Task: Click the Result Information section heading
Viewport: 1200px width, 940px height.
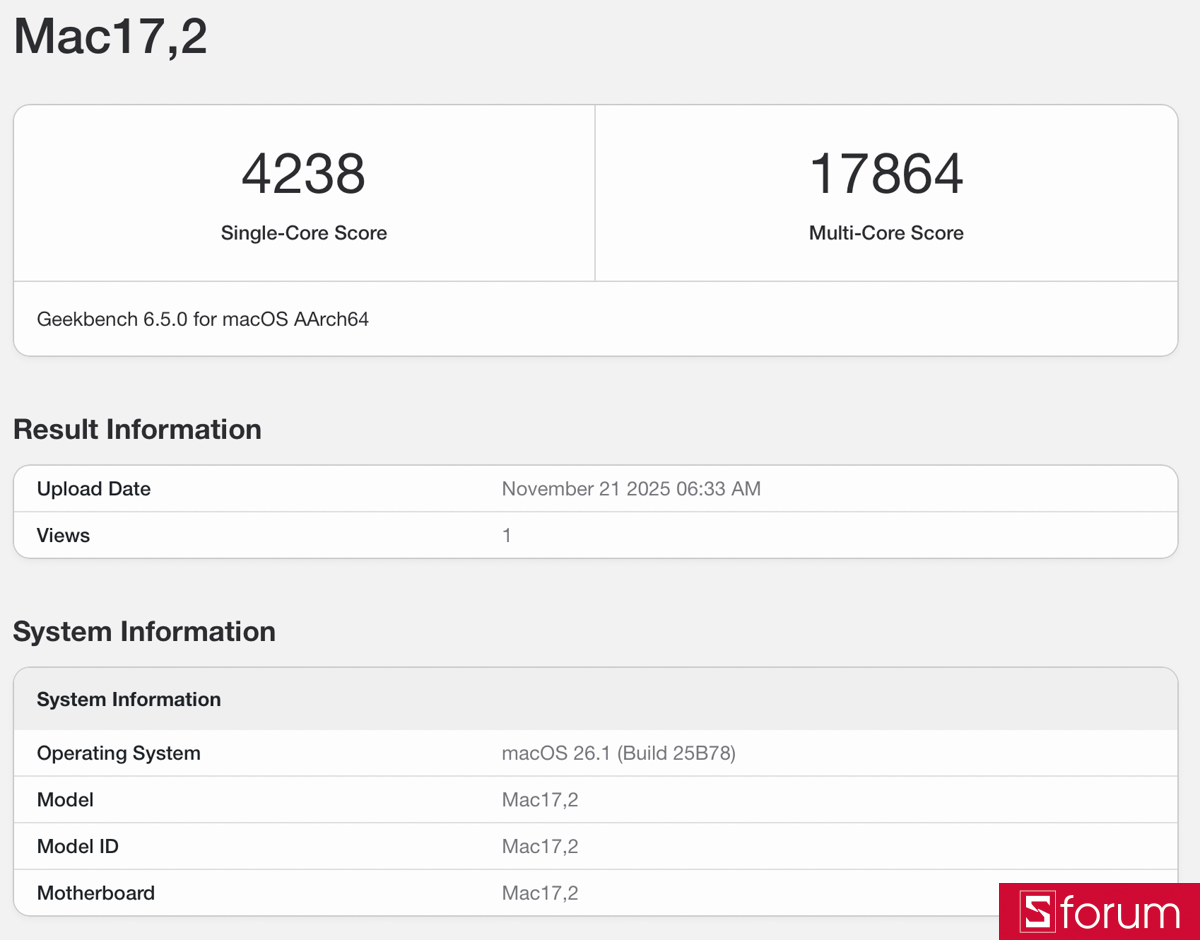Action: click(x=137, y=429)
